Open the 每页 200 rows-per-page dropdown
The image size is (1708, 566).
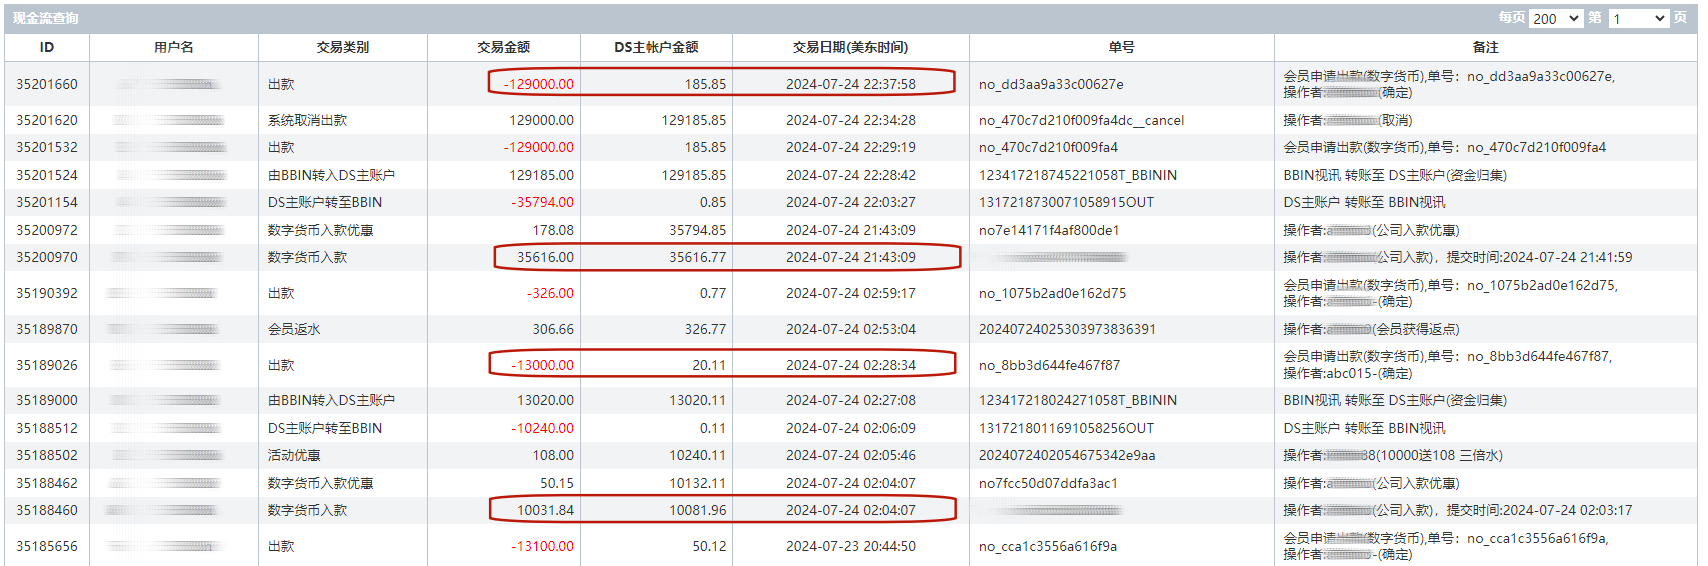pos(1556,18)
